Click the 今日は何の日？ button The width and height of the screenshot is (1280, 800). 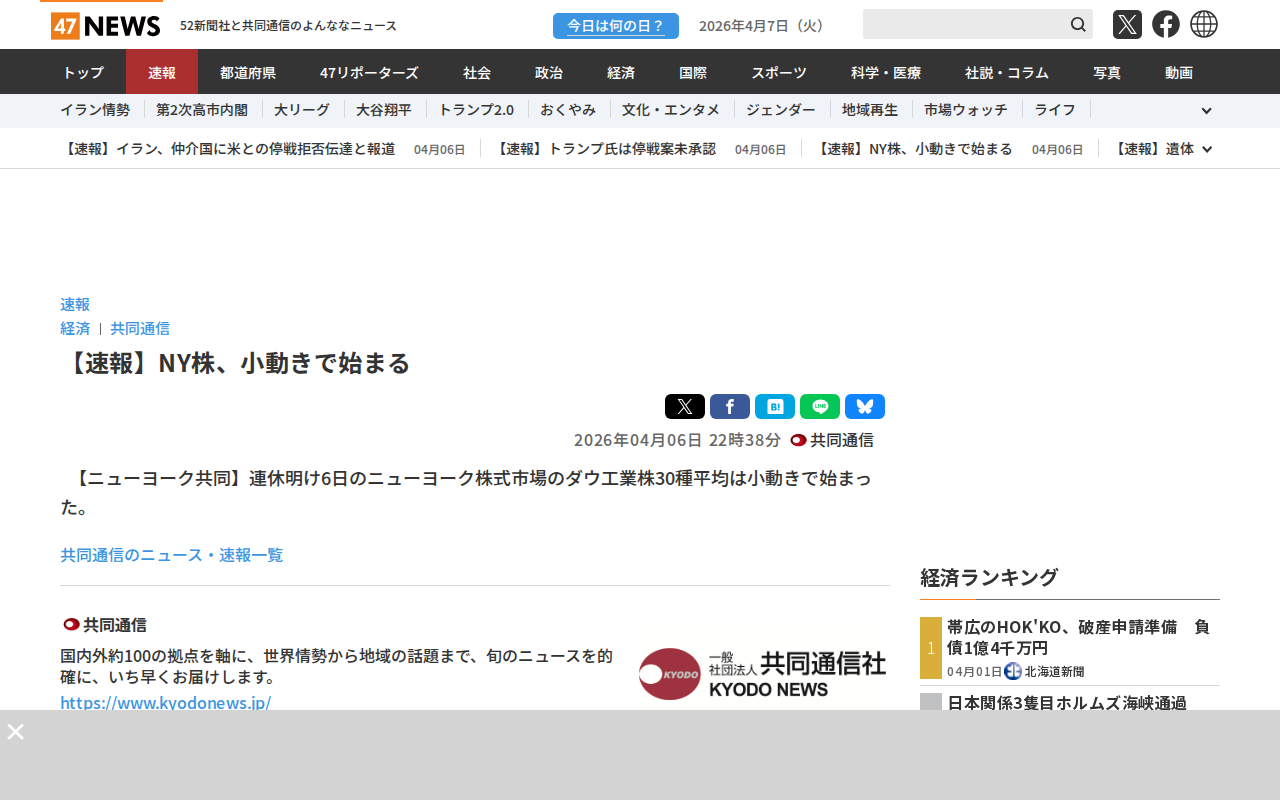tap(616, 26)
